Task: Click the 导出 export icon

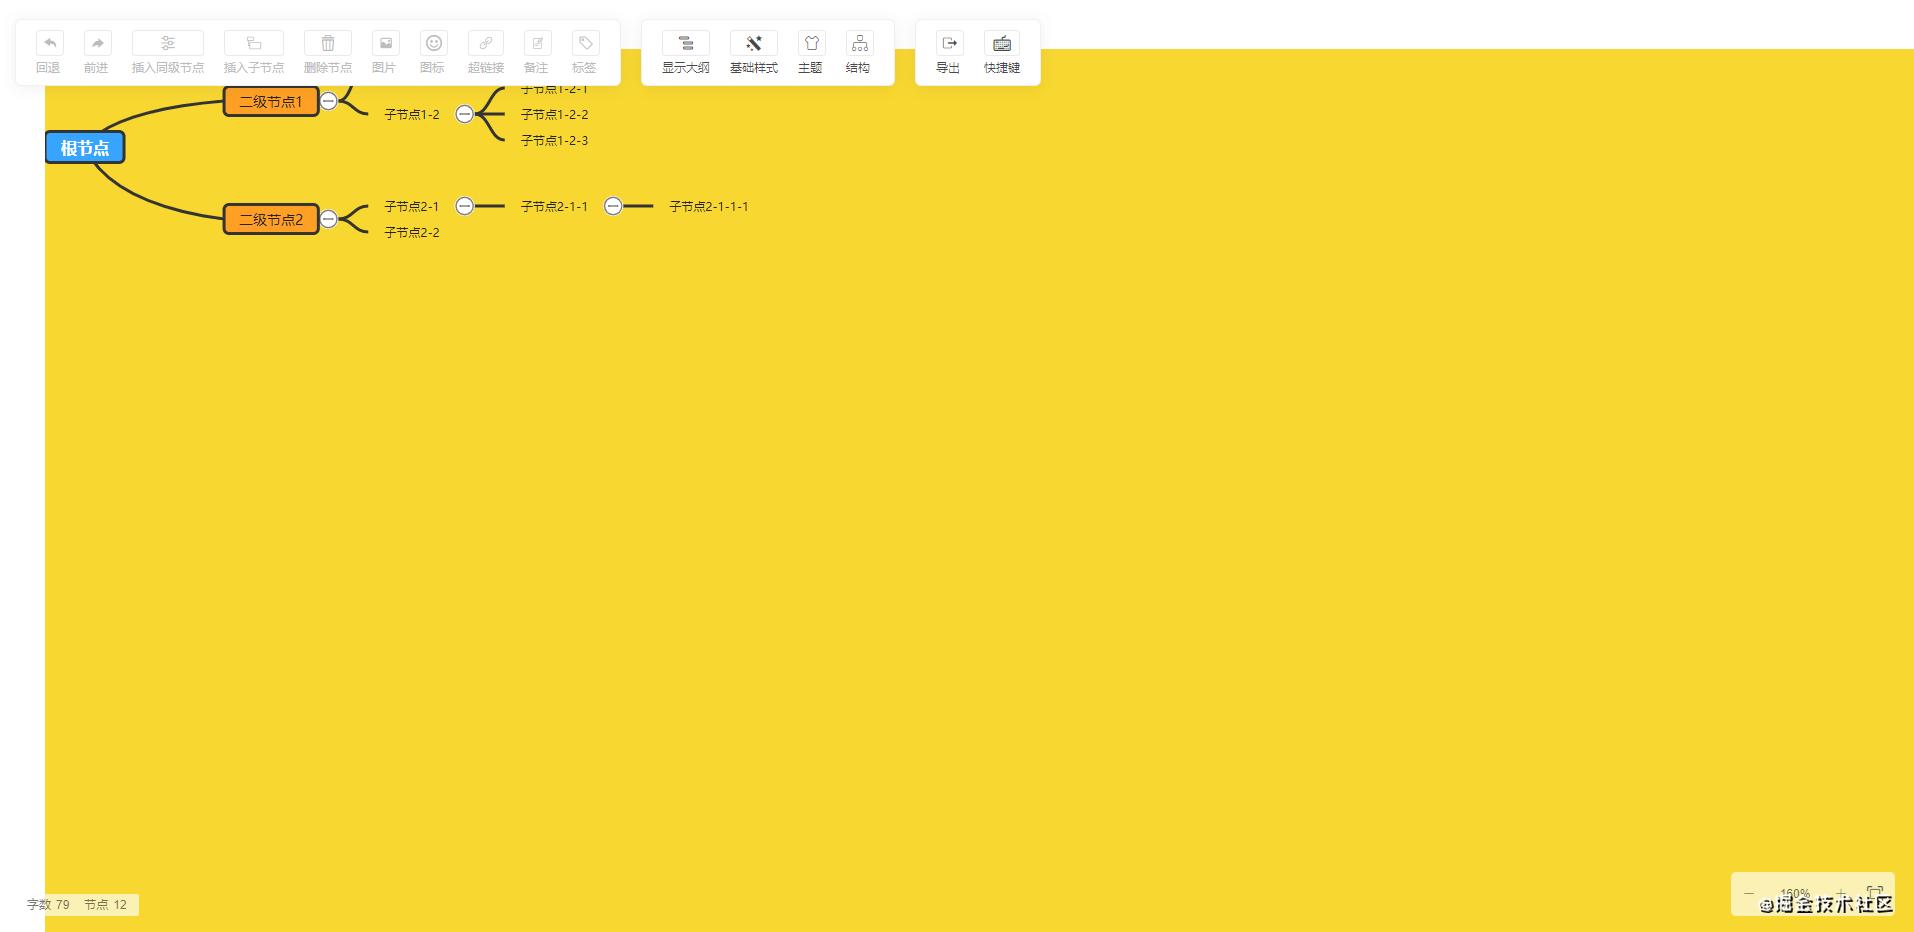Action: pyautogui.click(x=949, y=43)
